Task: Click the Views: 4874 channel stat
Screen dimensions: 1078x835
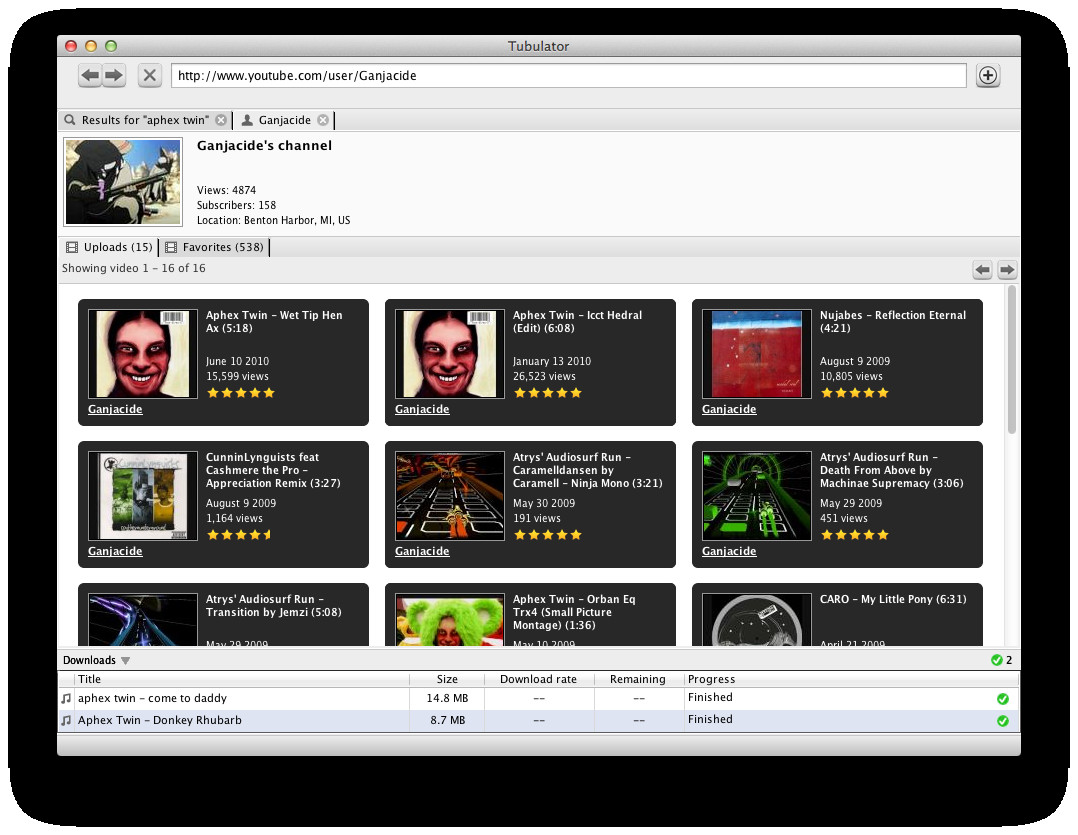Action: (x=226, y=190)
